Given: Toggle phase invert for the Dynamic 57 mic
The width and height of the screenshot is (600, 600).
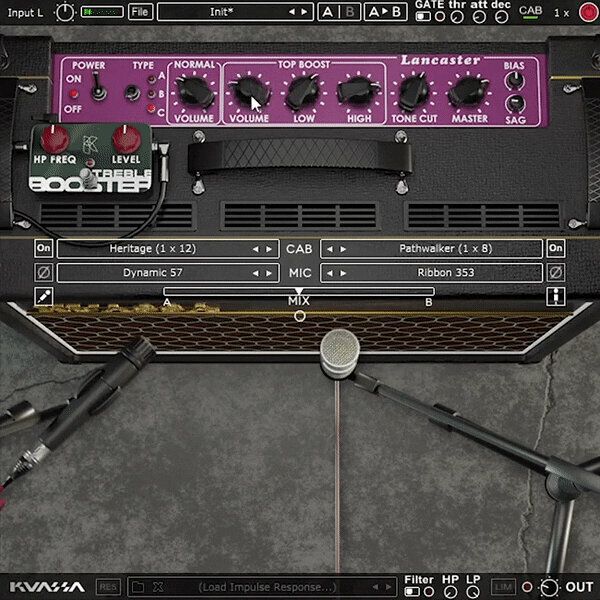Looking at the screenshot, I should (44, 272).
